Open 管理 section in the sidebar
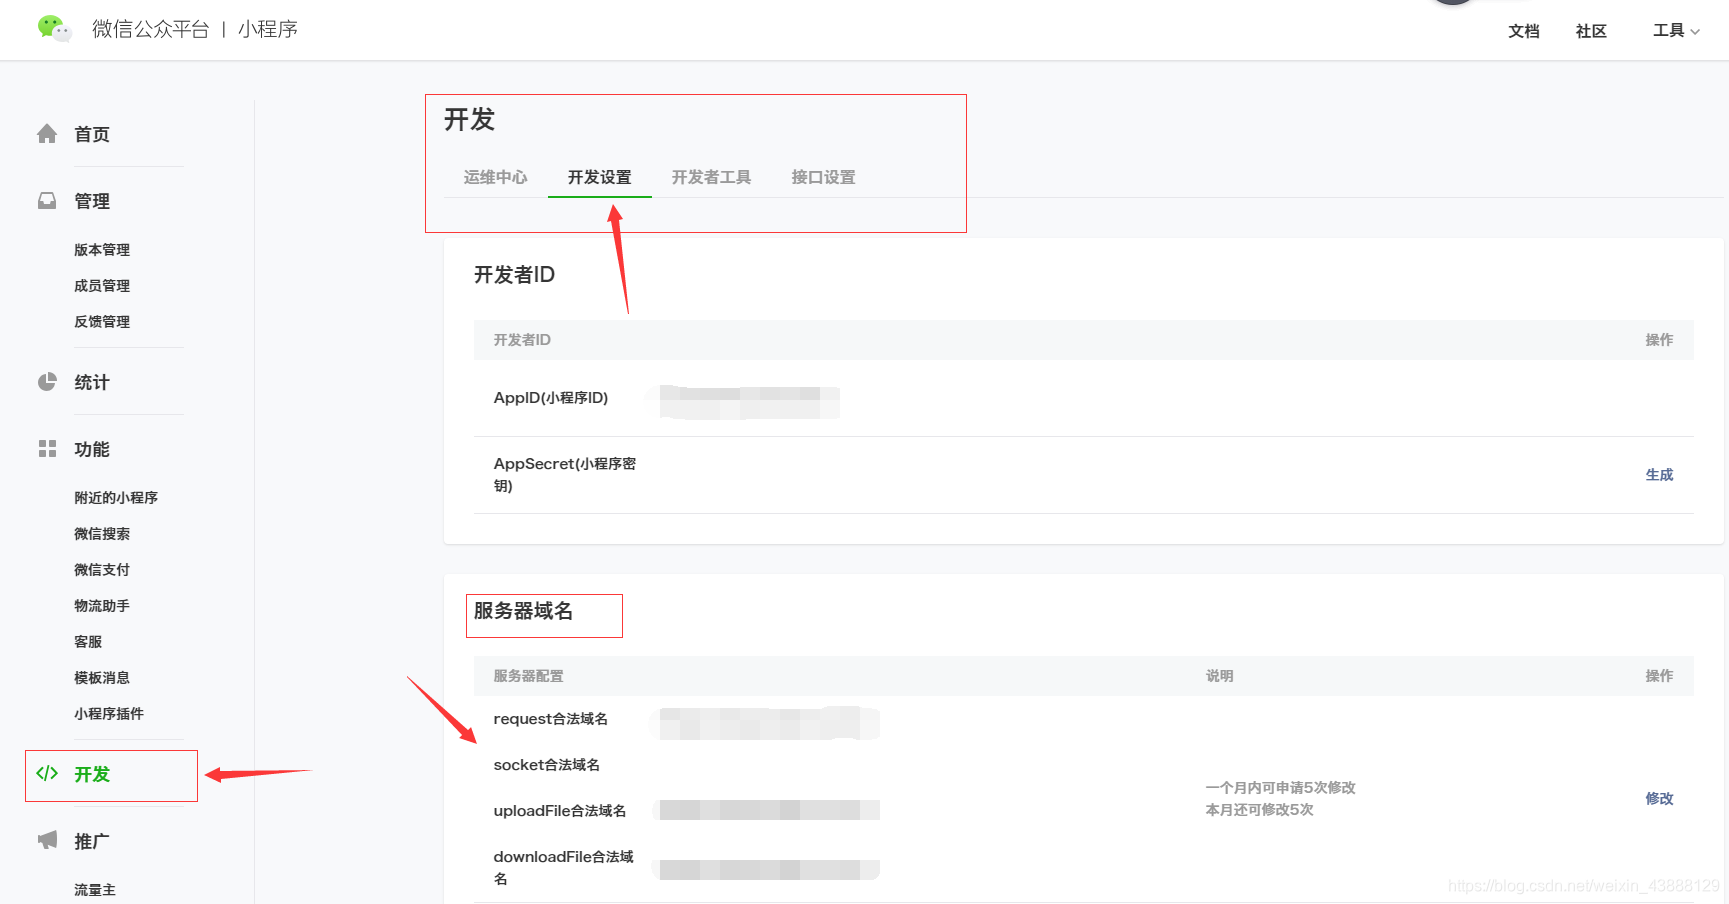 (92, 201)
